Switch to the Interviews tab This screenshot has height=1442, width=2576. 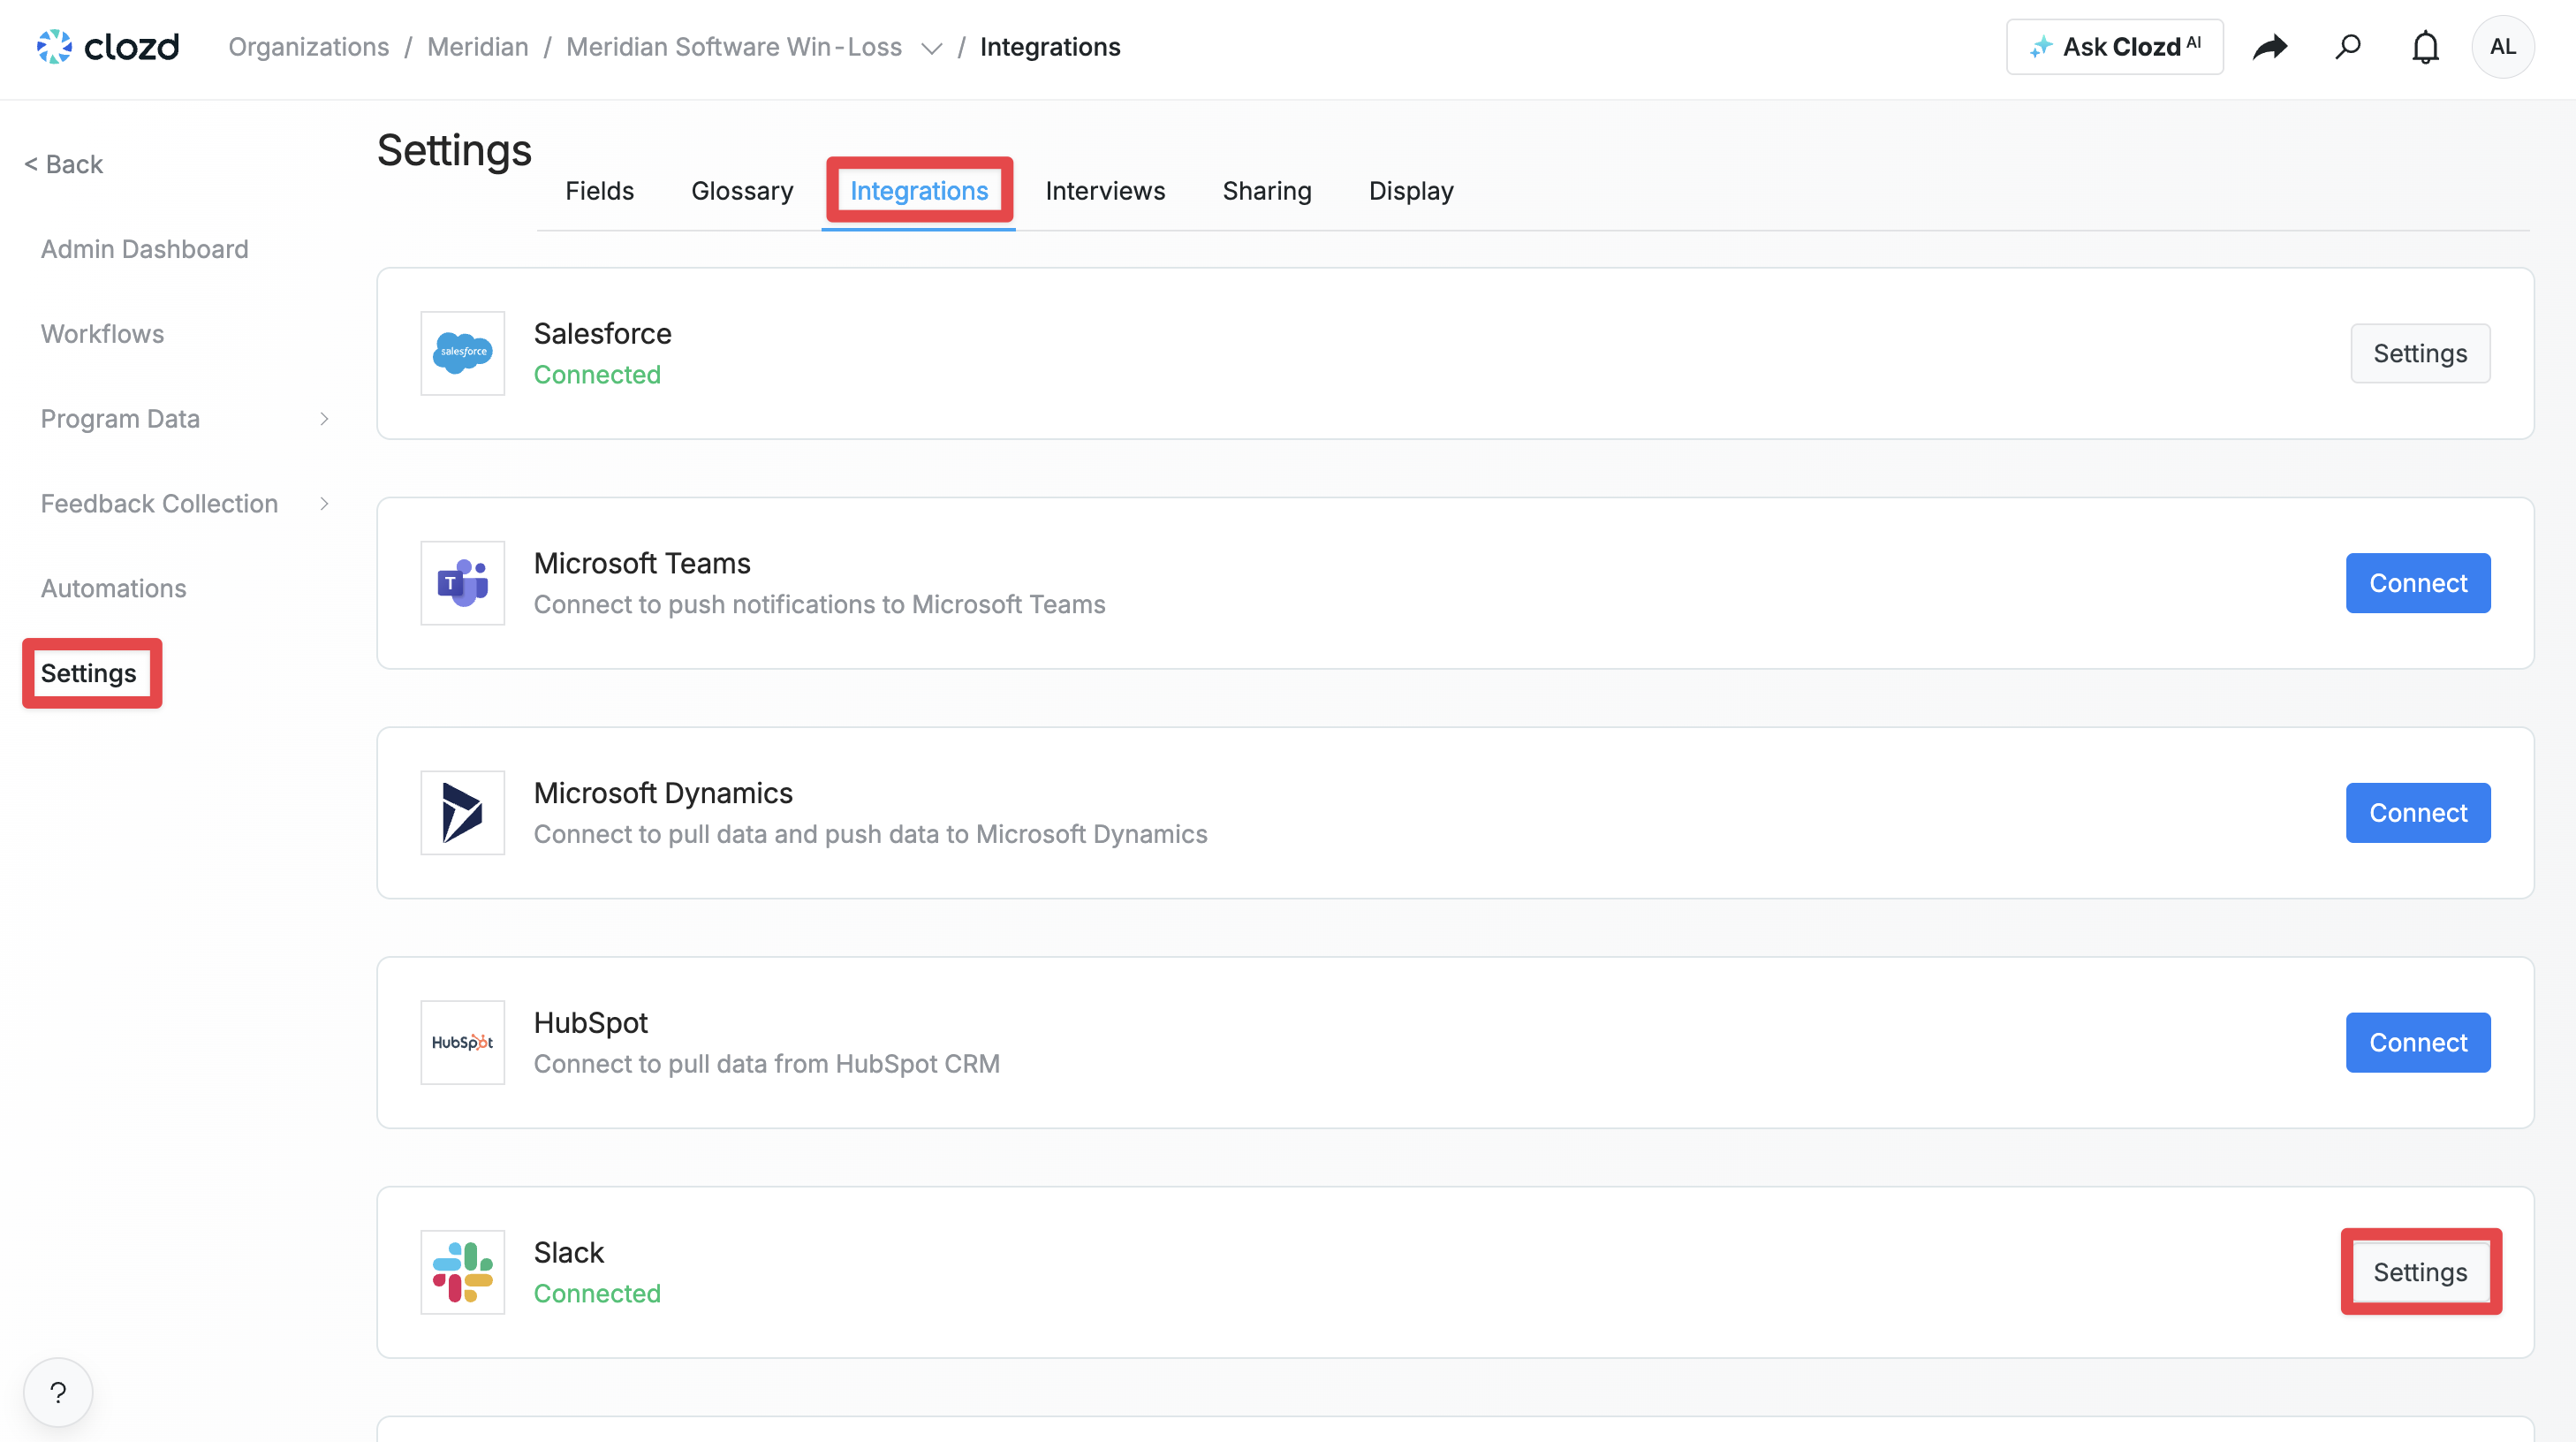click(1104, 190)
